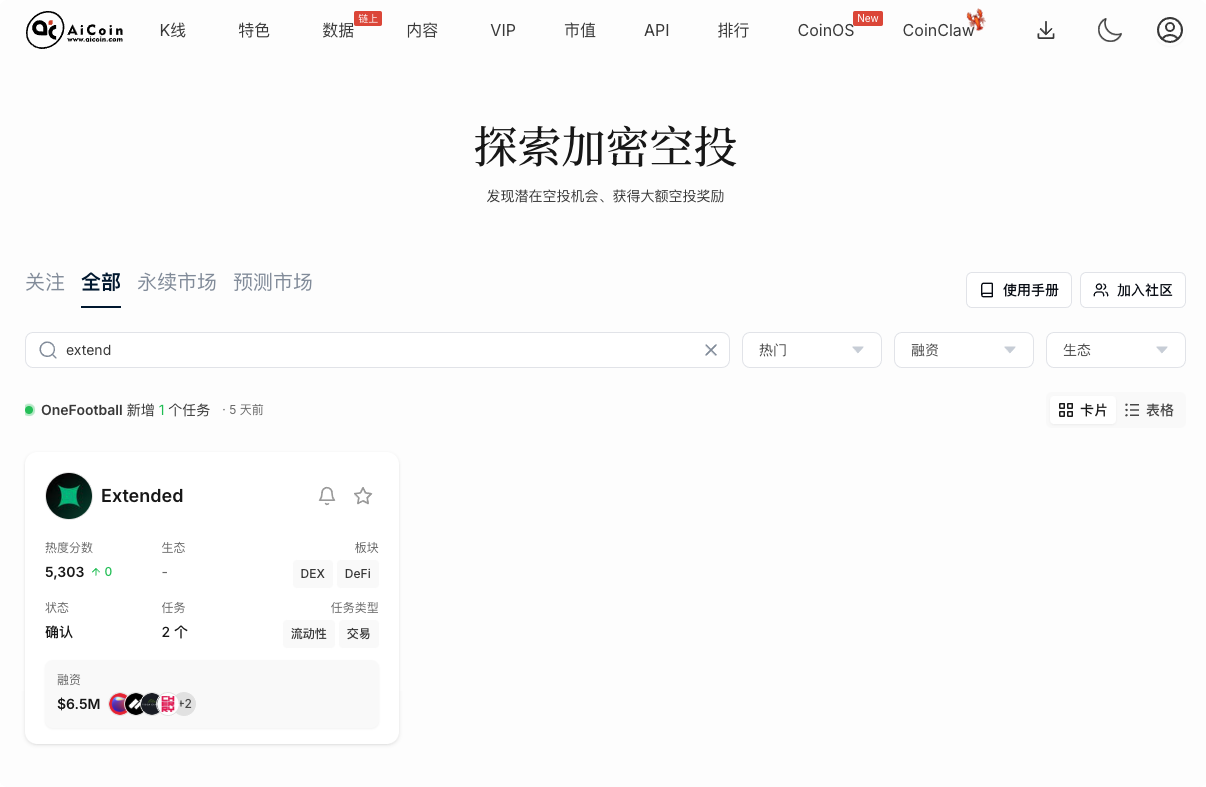Expand the 热门 sort dropdown
Screen dimensions: 1206x787
pyautogui.click(x=811, y=350)
